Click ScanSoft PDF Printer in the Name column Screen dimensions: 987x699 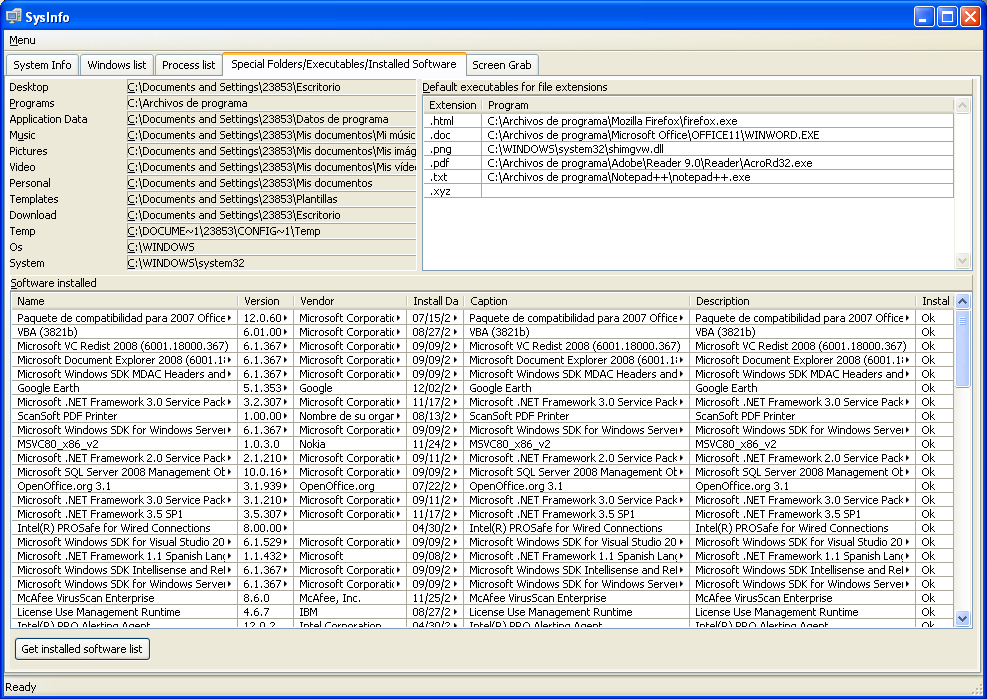coord(124,416)
